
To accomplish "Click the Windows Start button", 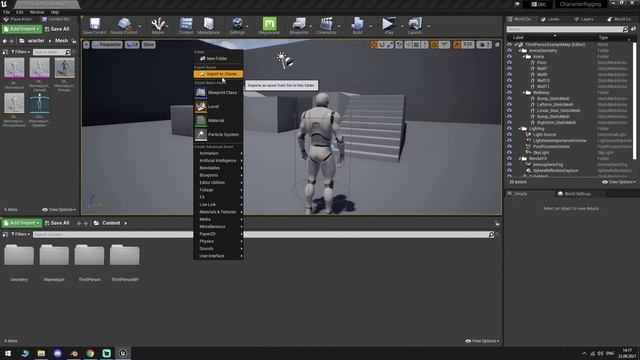I will point(8,353).
